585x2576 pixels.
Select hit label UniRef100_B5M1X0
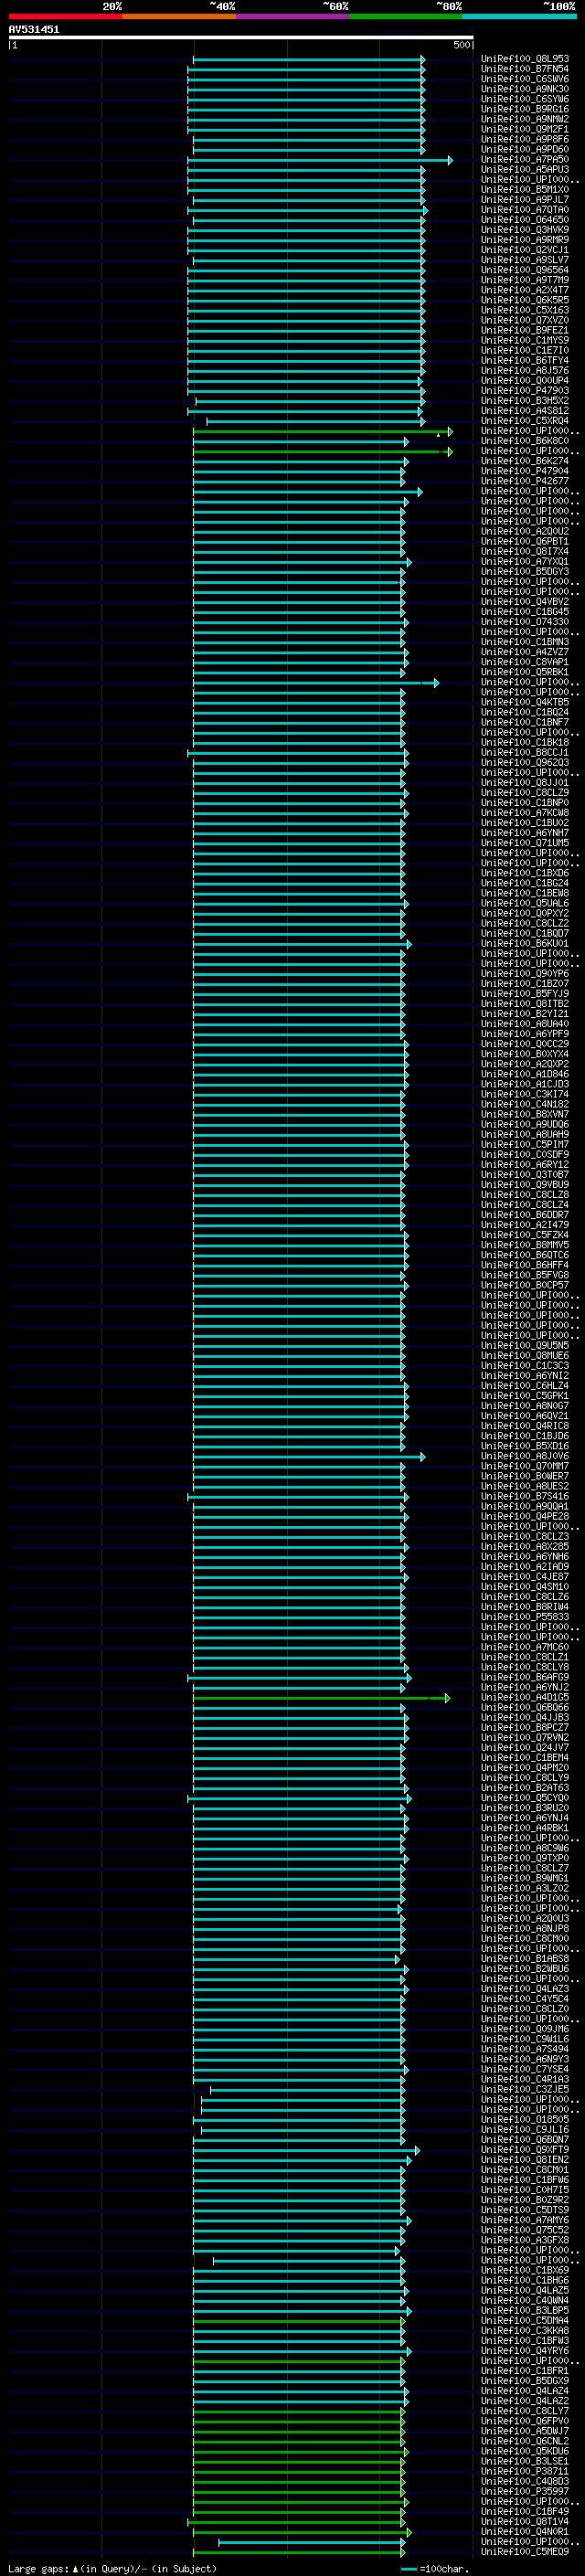525,190
